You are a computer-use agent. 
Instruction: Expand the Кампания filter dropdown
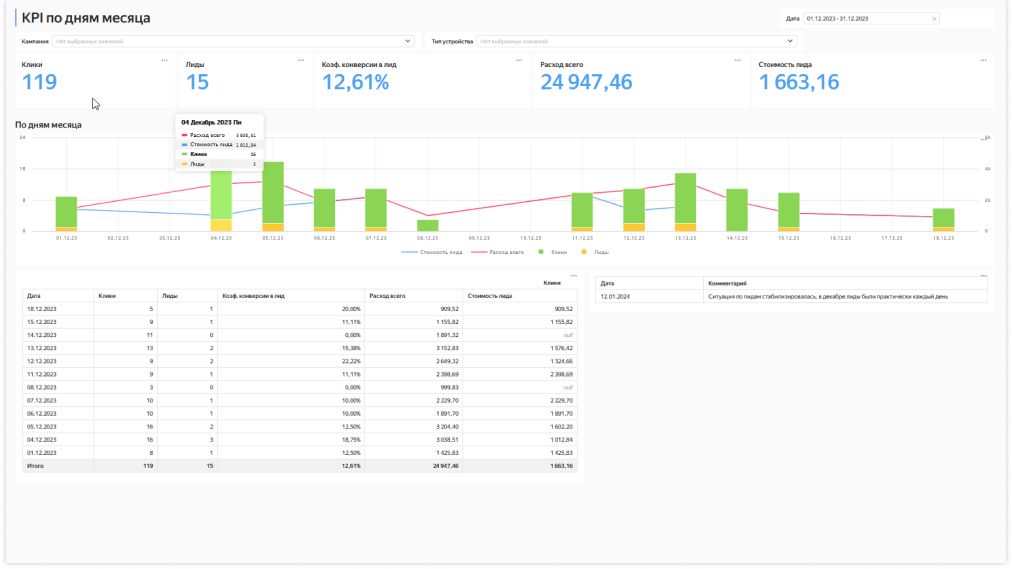(x=408, y=41)
